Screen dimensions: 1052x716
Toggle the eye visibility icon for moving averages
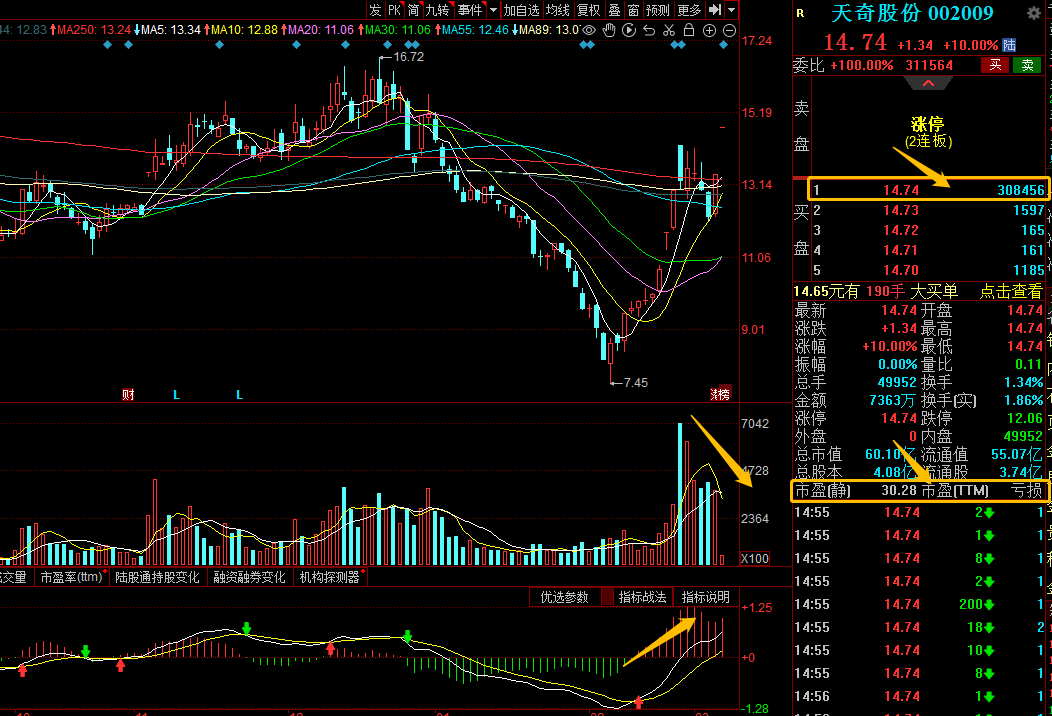(589, 30)
